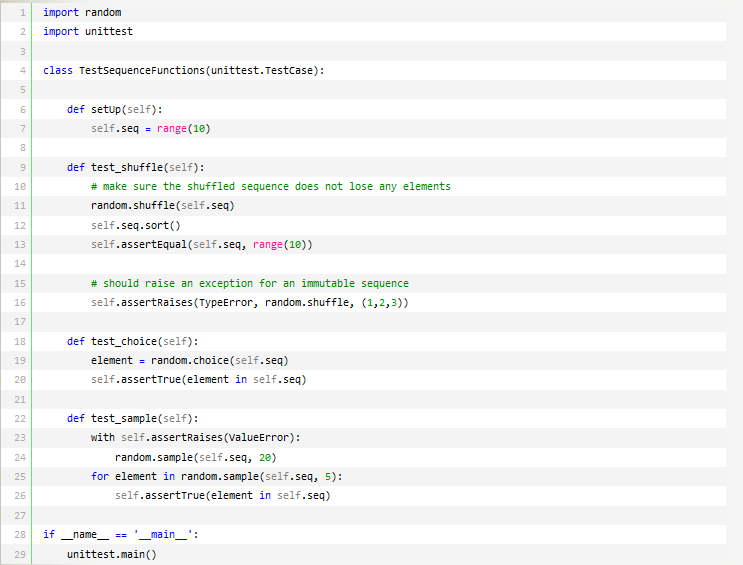Click line number 9 in the gutter
743x565 pixels.
coord(21,167)
